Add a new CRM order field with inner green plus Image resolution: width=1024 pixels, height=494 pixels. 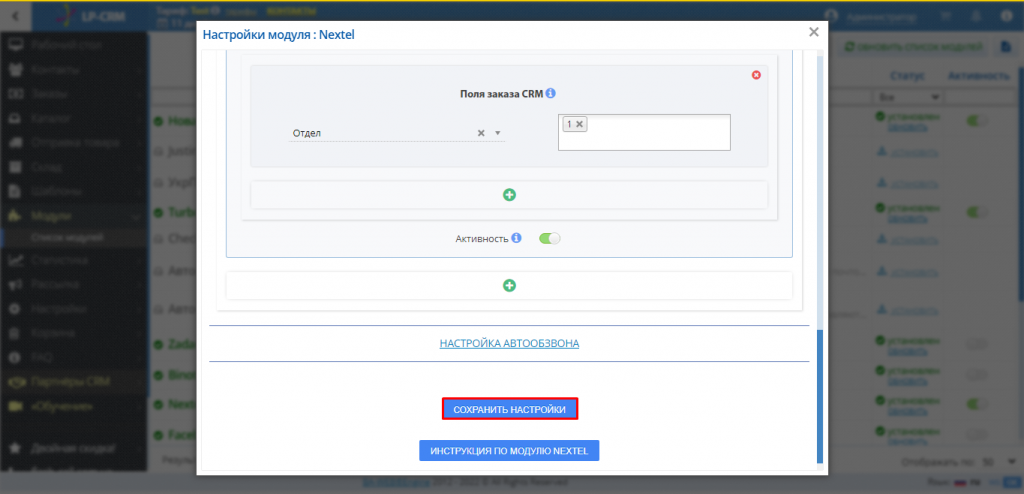(x=509, y=195)
